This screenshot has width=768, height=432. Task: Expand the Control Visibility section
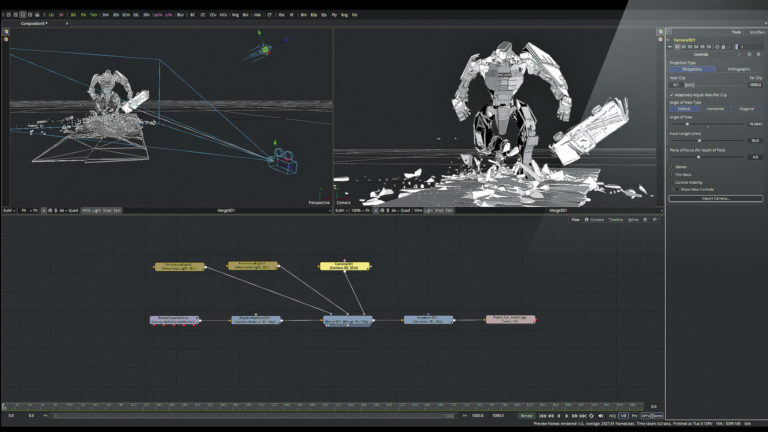click(x=672, y=182)
